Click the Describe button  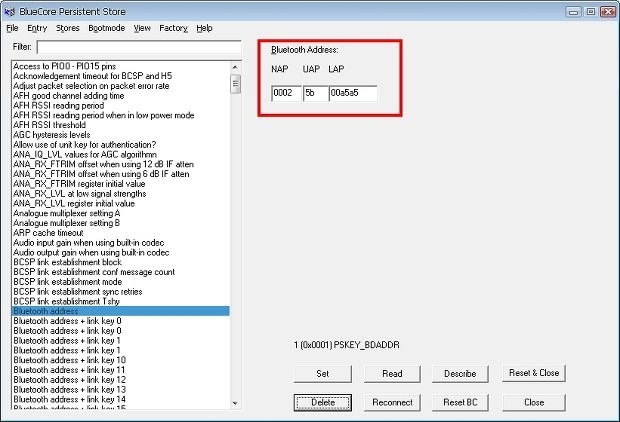point(460,374)
